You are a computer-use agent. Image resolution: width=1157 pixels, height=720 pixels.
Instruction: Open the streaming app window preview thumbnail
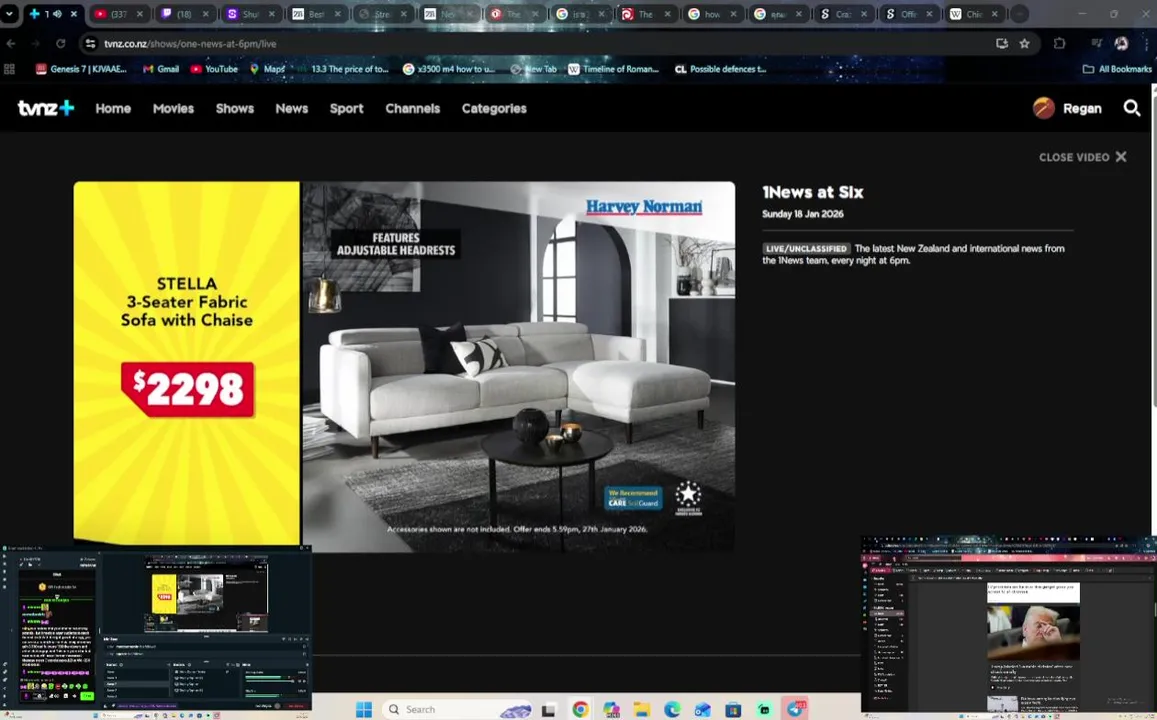tap(156, 631)
